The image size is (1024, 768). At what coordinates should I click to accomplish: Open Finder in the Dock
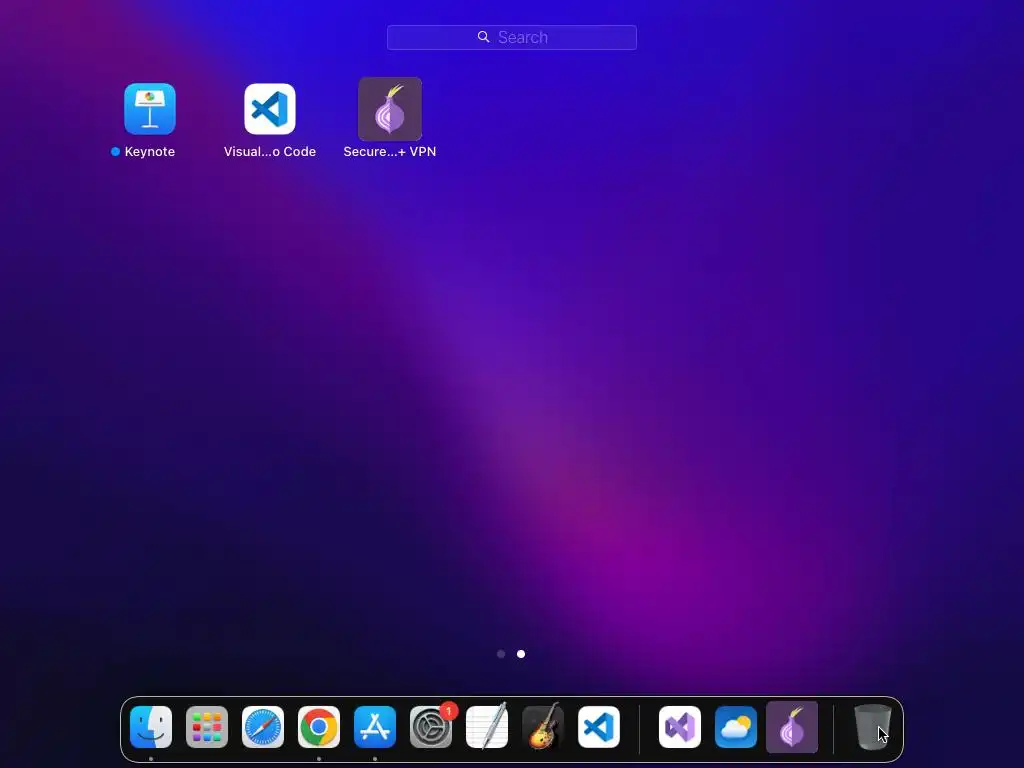(x=151, y=727)
